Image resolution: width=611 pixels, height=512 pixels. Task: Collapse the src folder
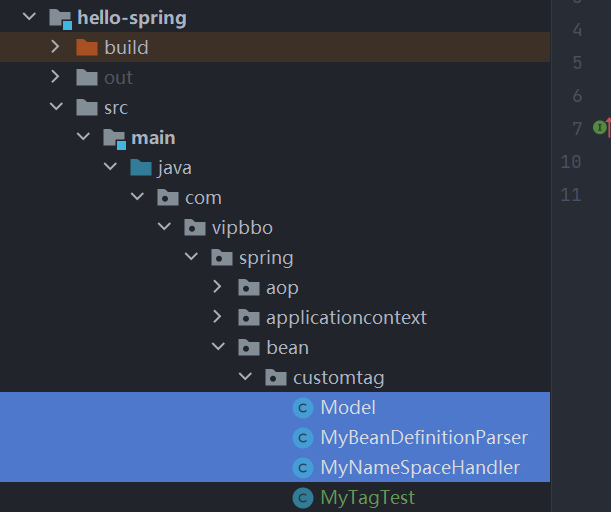point(56,108)
